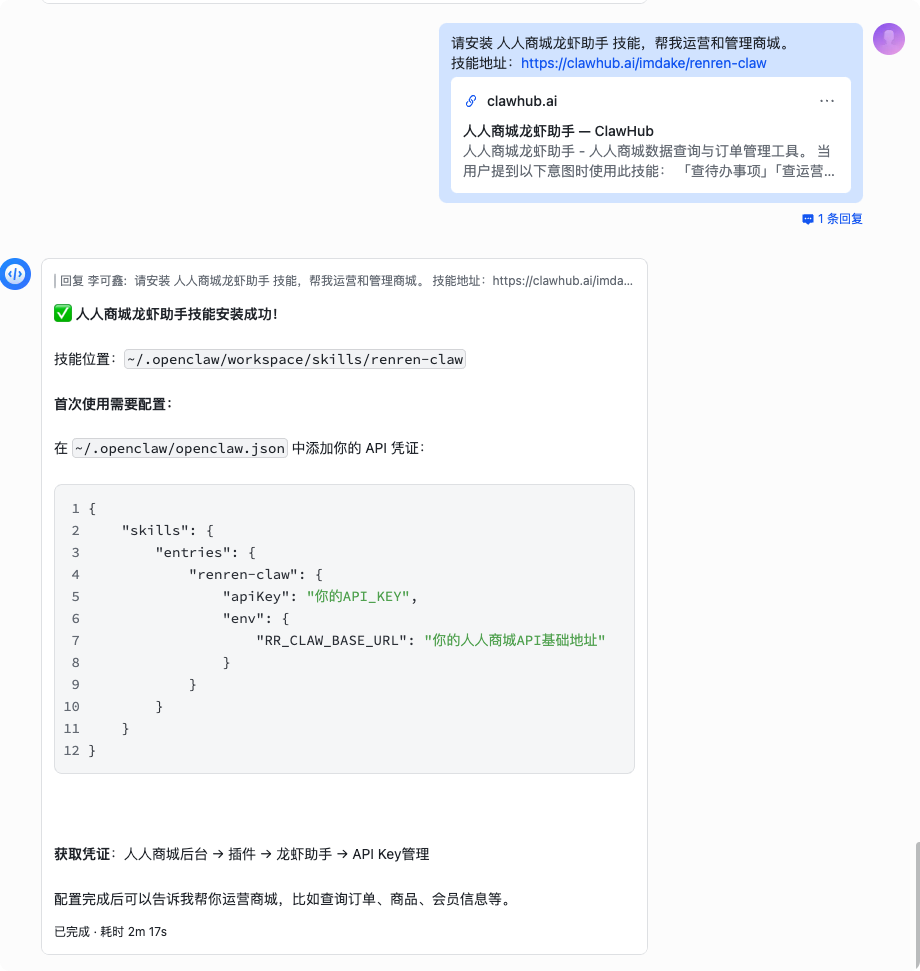This screenshot has height=971, width=920.
Task: Click the 已完成 · 耗时 2m 17s status
Action: (x=110, y=932)
